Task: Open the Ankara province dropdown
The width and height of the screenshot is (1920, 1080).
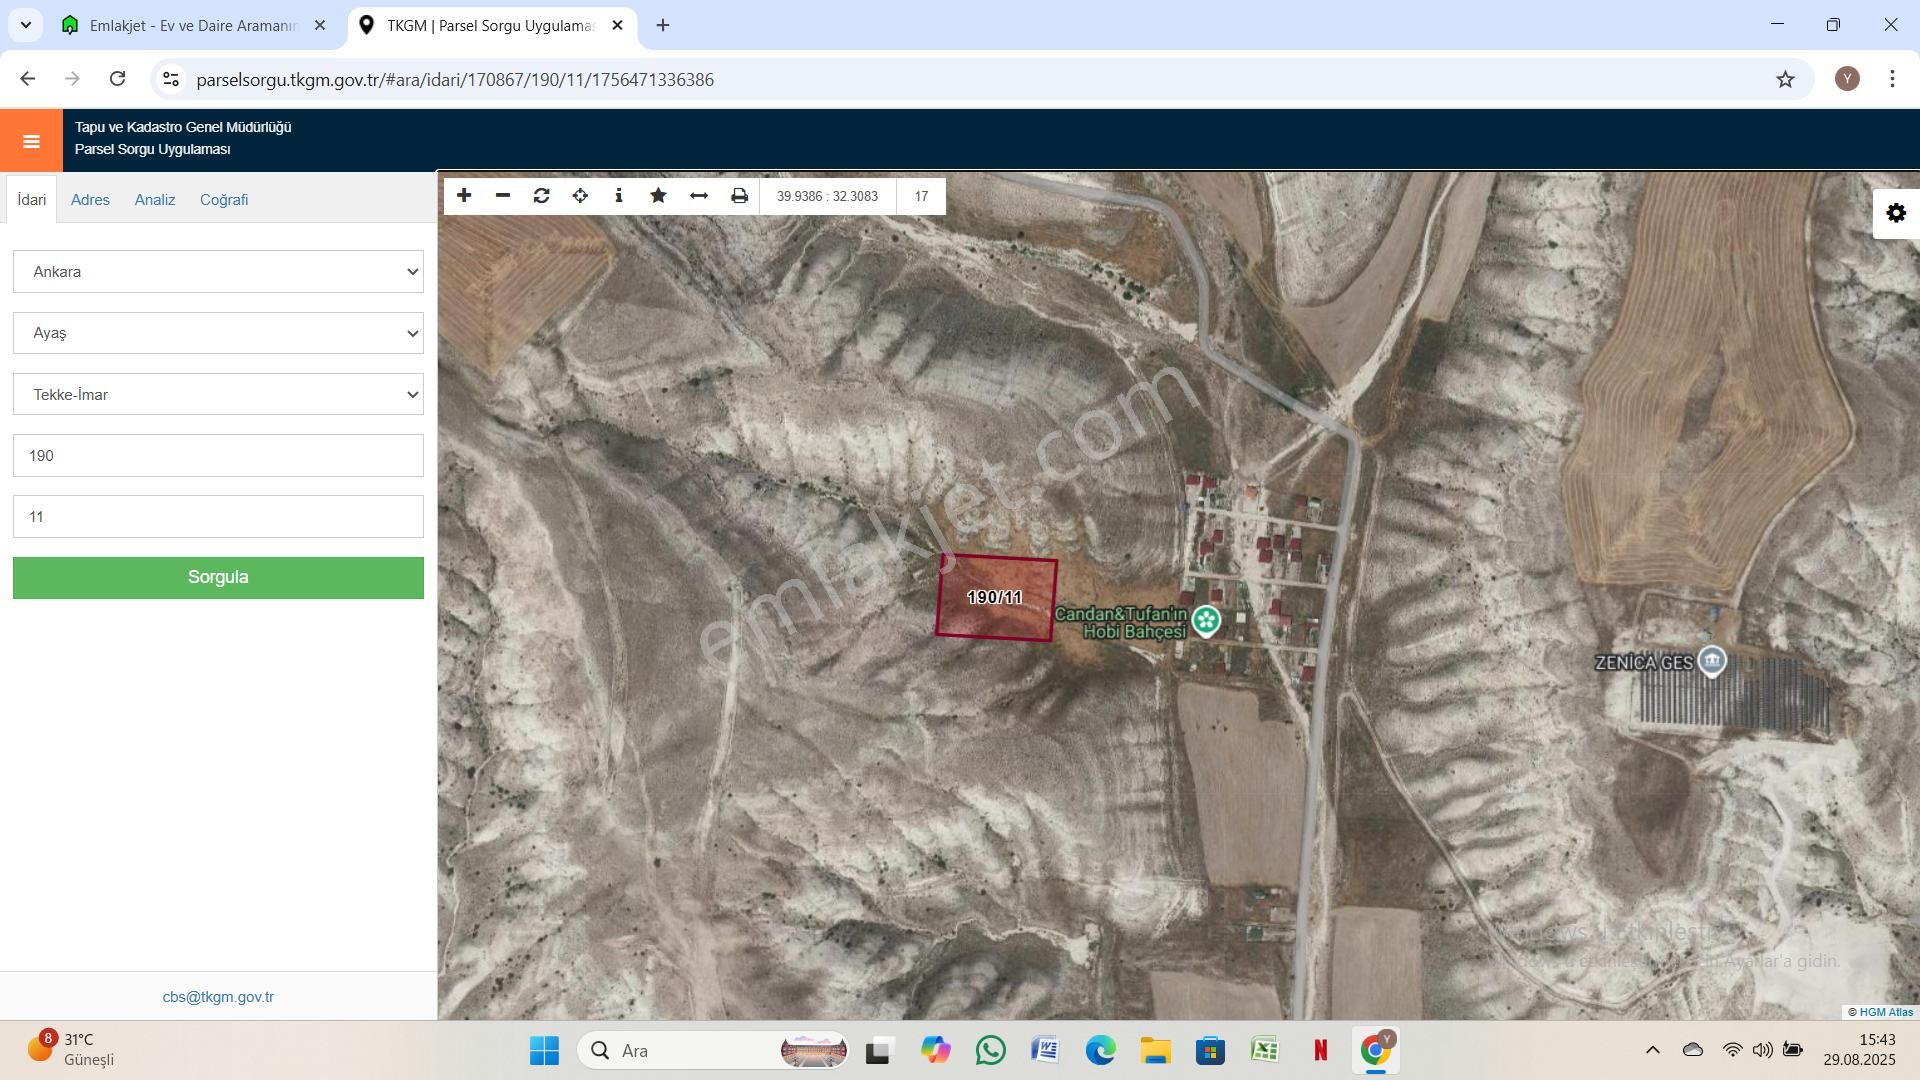Action: click(x=218, y=272)
